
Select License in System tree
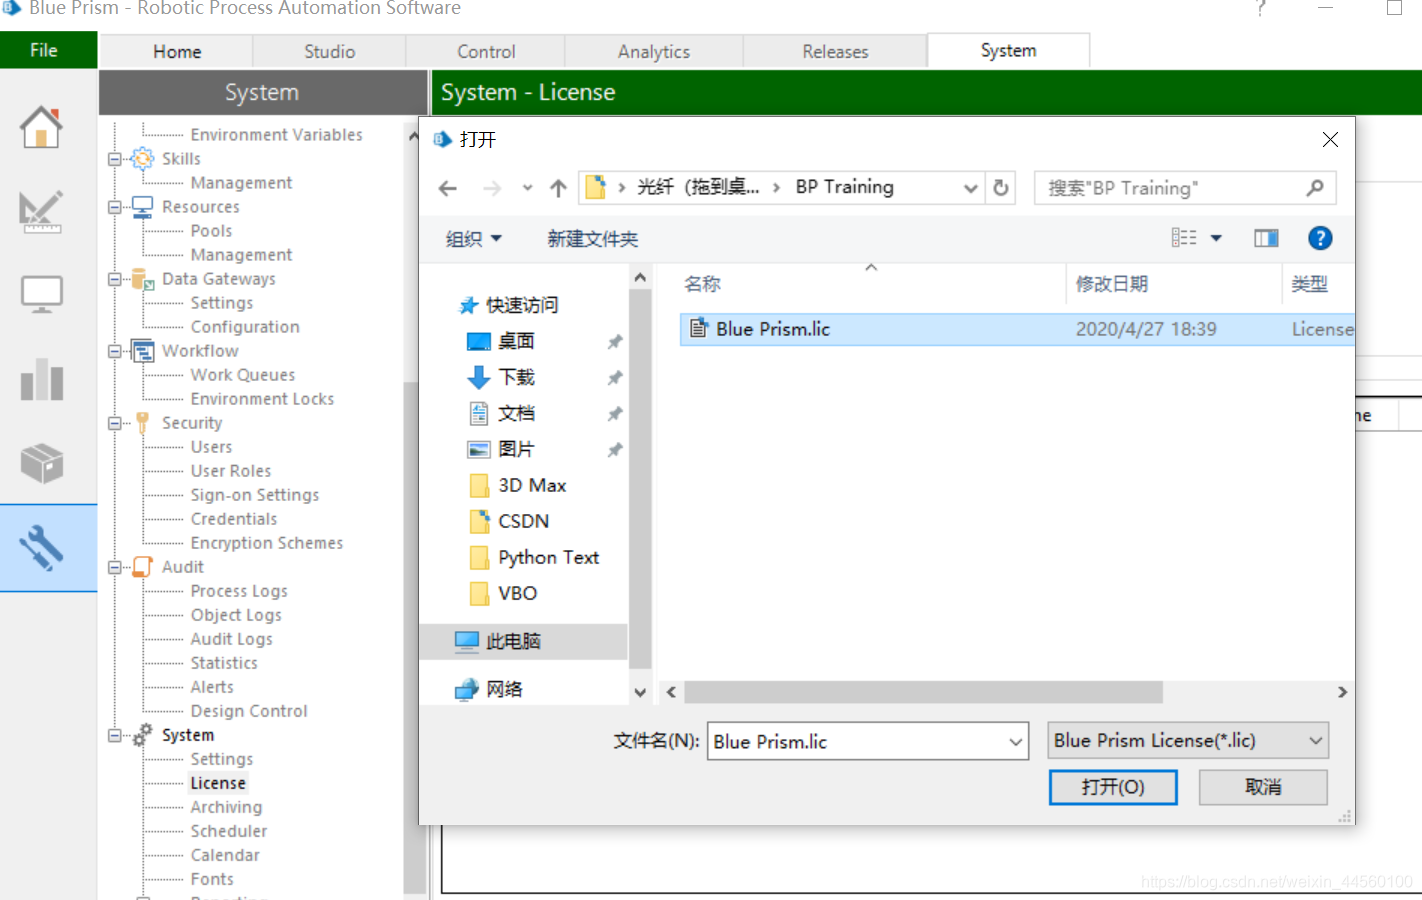(218, 783)
